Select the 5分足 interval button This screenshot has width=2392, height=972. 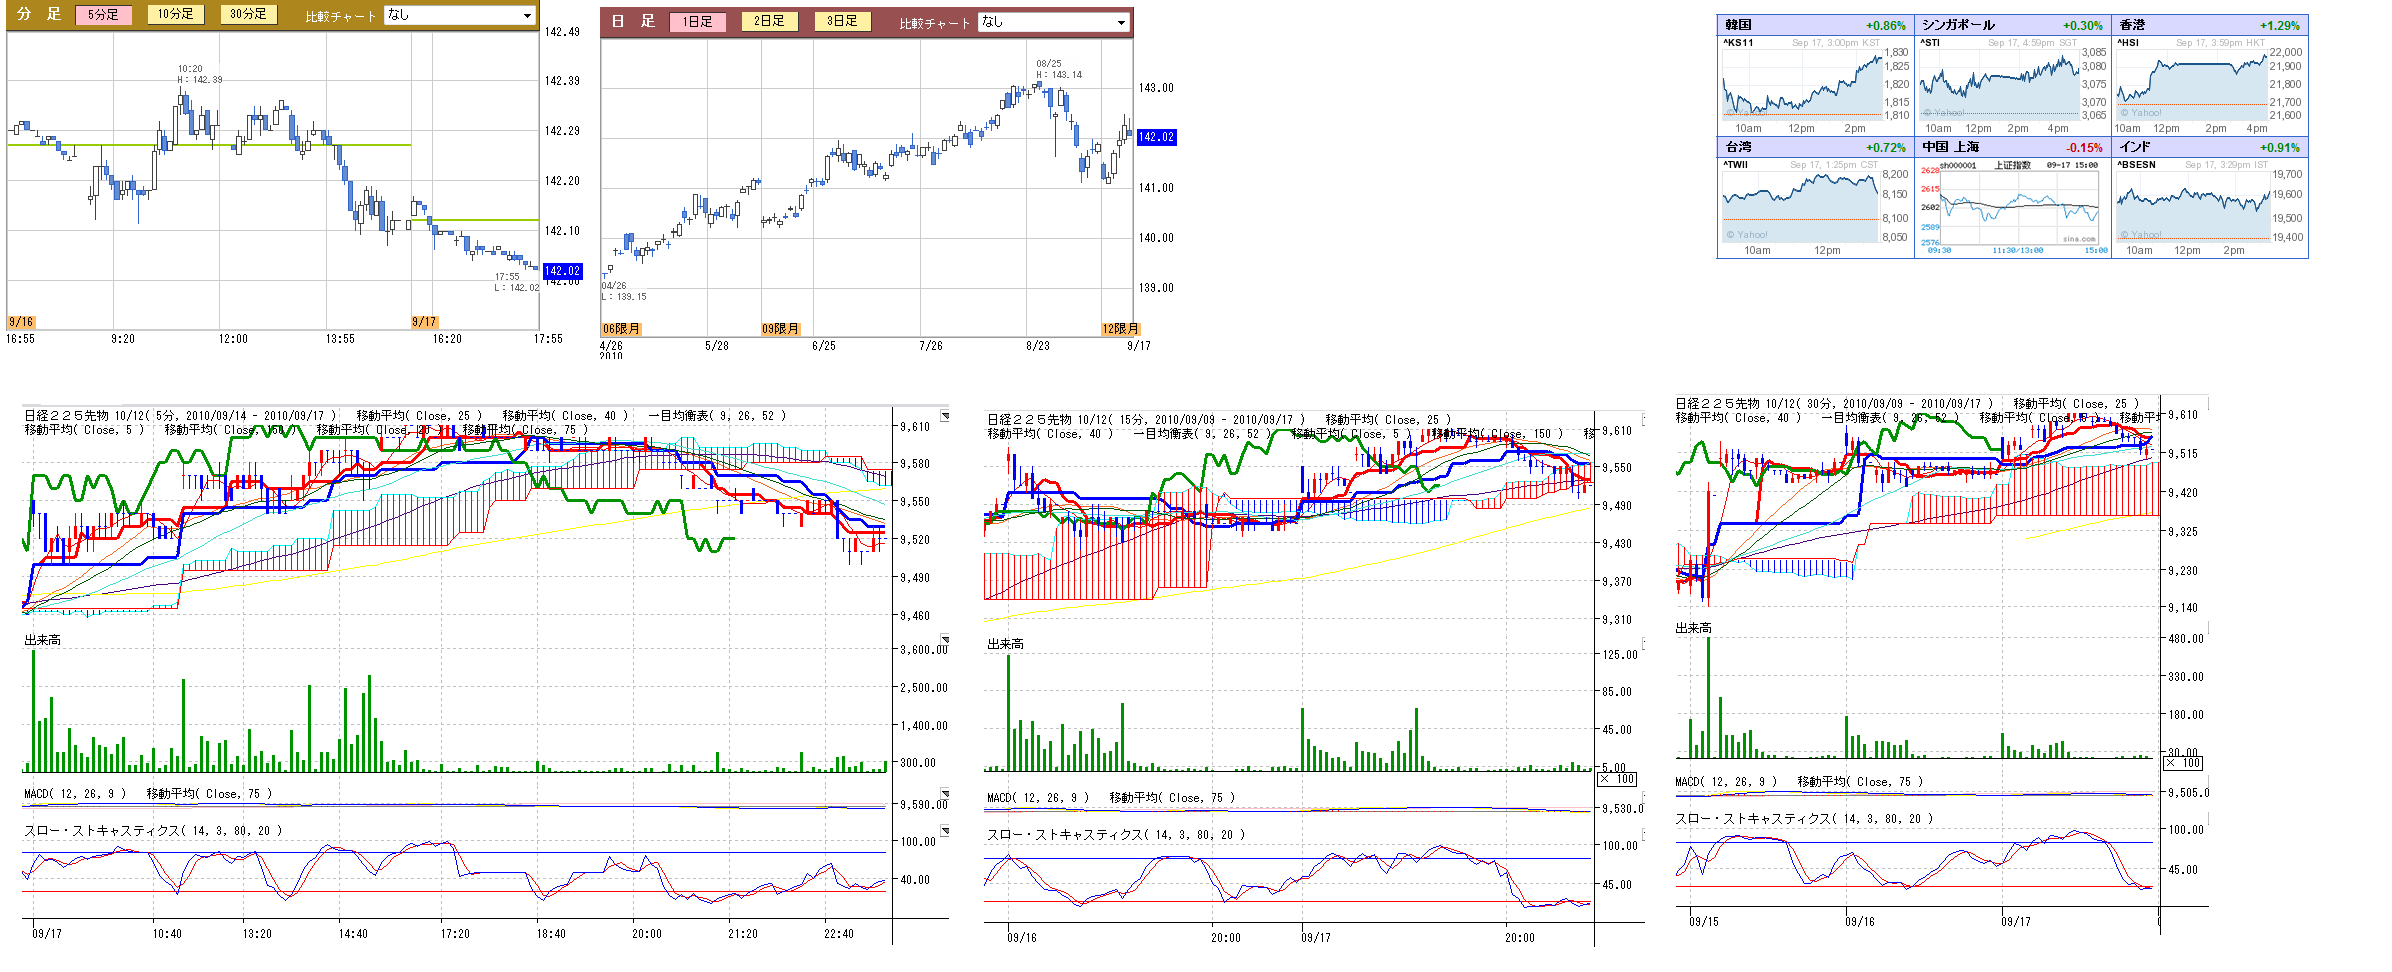pos(103,15)
